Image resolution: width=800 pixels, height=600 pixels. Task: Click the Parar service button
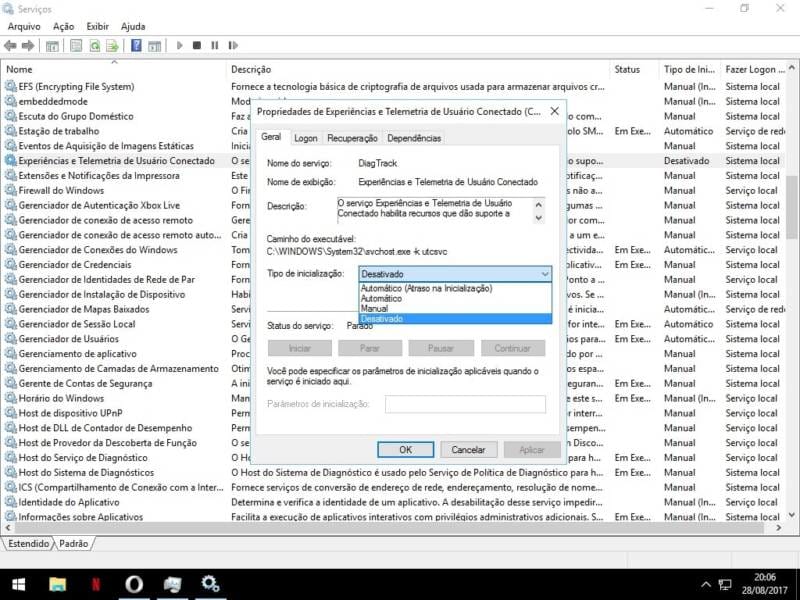369,348
